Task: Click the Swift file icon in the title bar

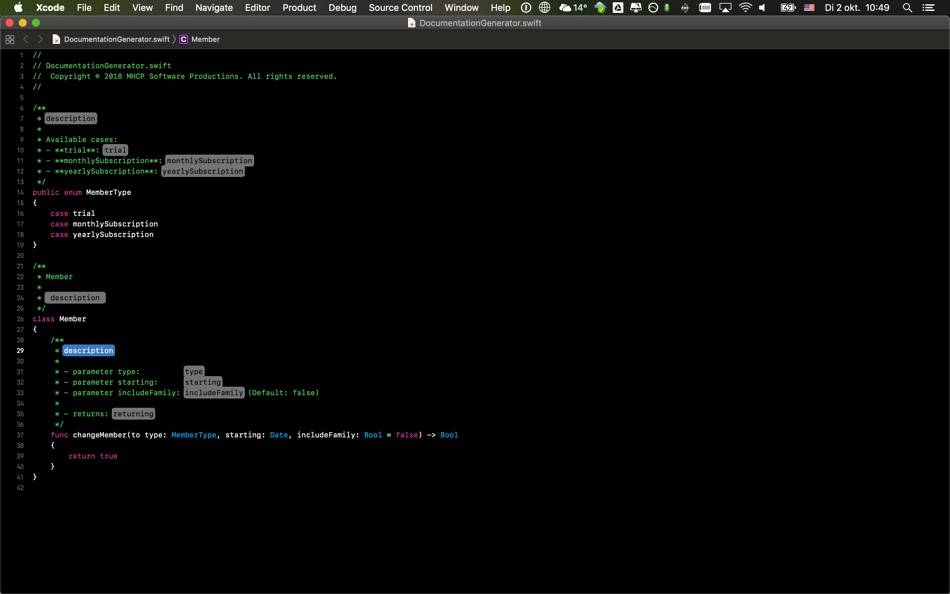Action: point(411,23)
